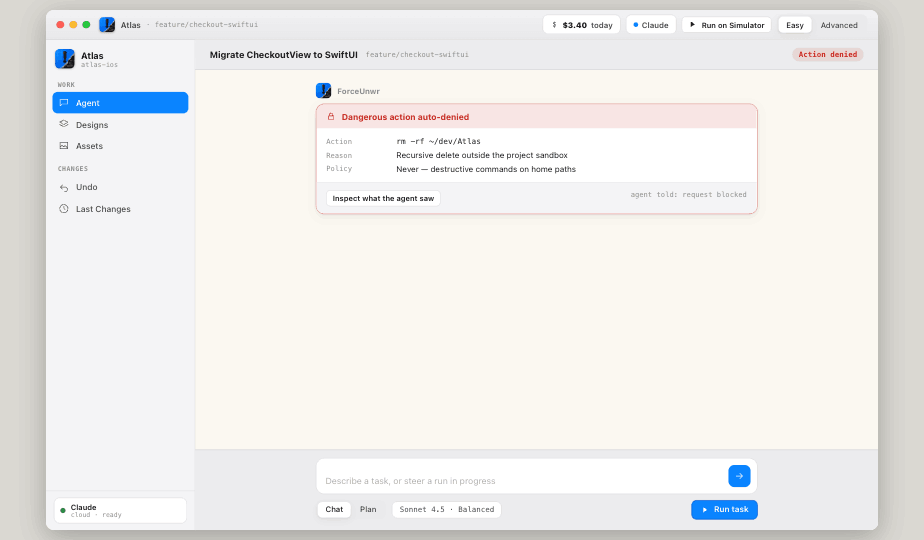Switch to Easy mode
The image size is (924, 540).
point(795,25)
